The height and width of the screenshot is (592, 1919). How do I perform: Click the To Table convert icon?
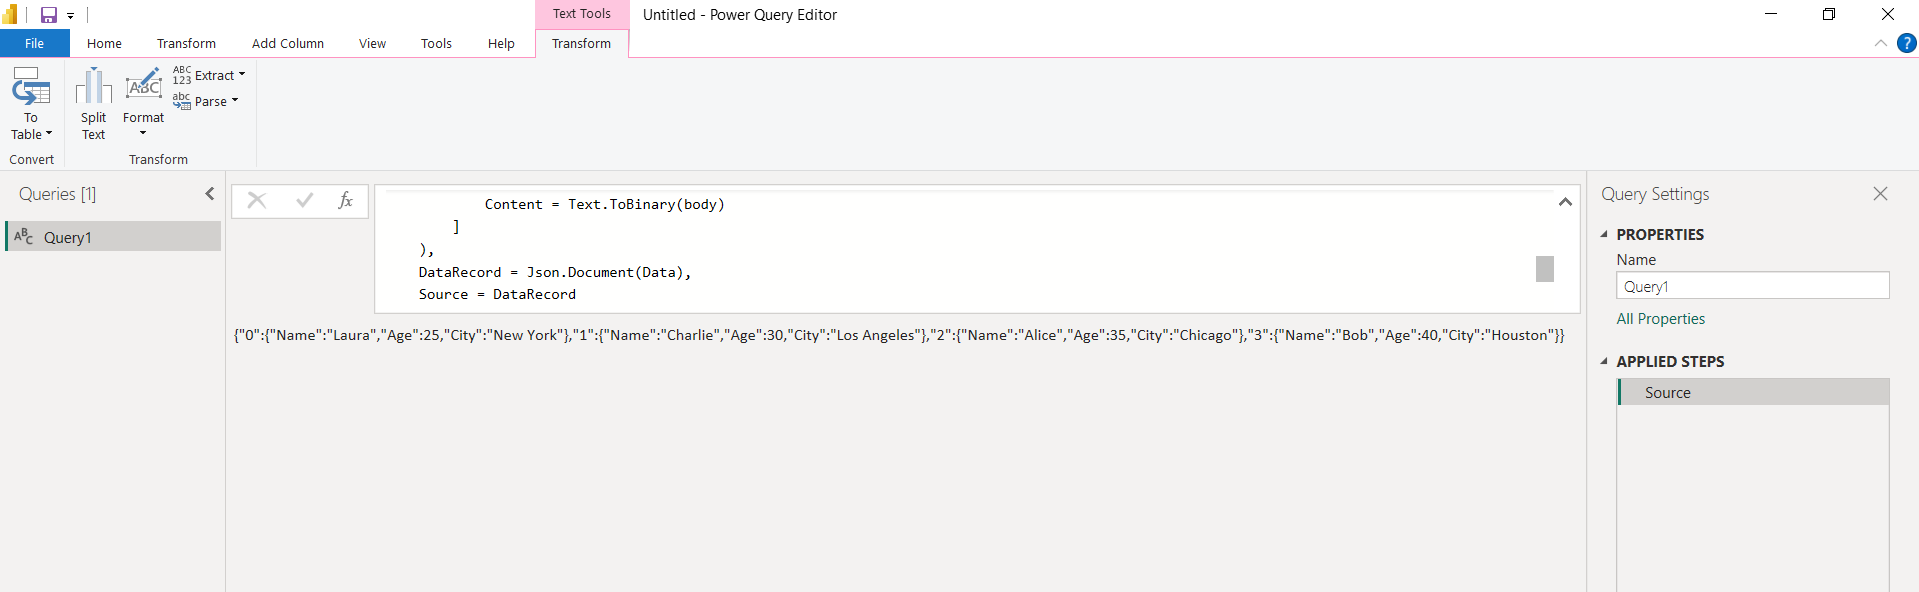(30, 88)
